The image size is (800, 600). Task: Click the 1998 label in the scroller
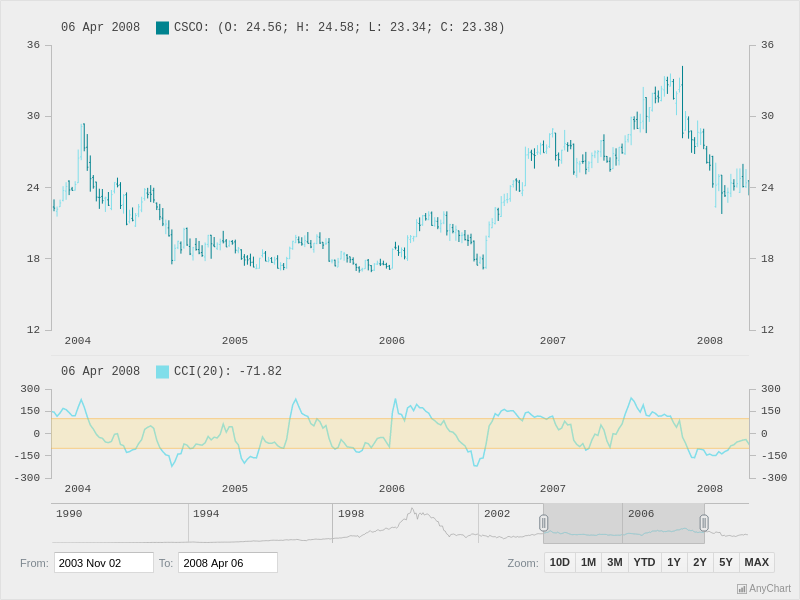[x=351, y=514]
